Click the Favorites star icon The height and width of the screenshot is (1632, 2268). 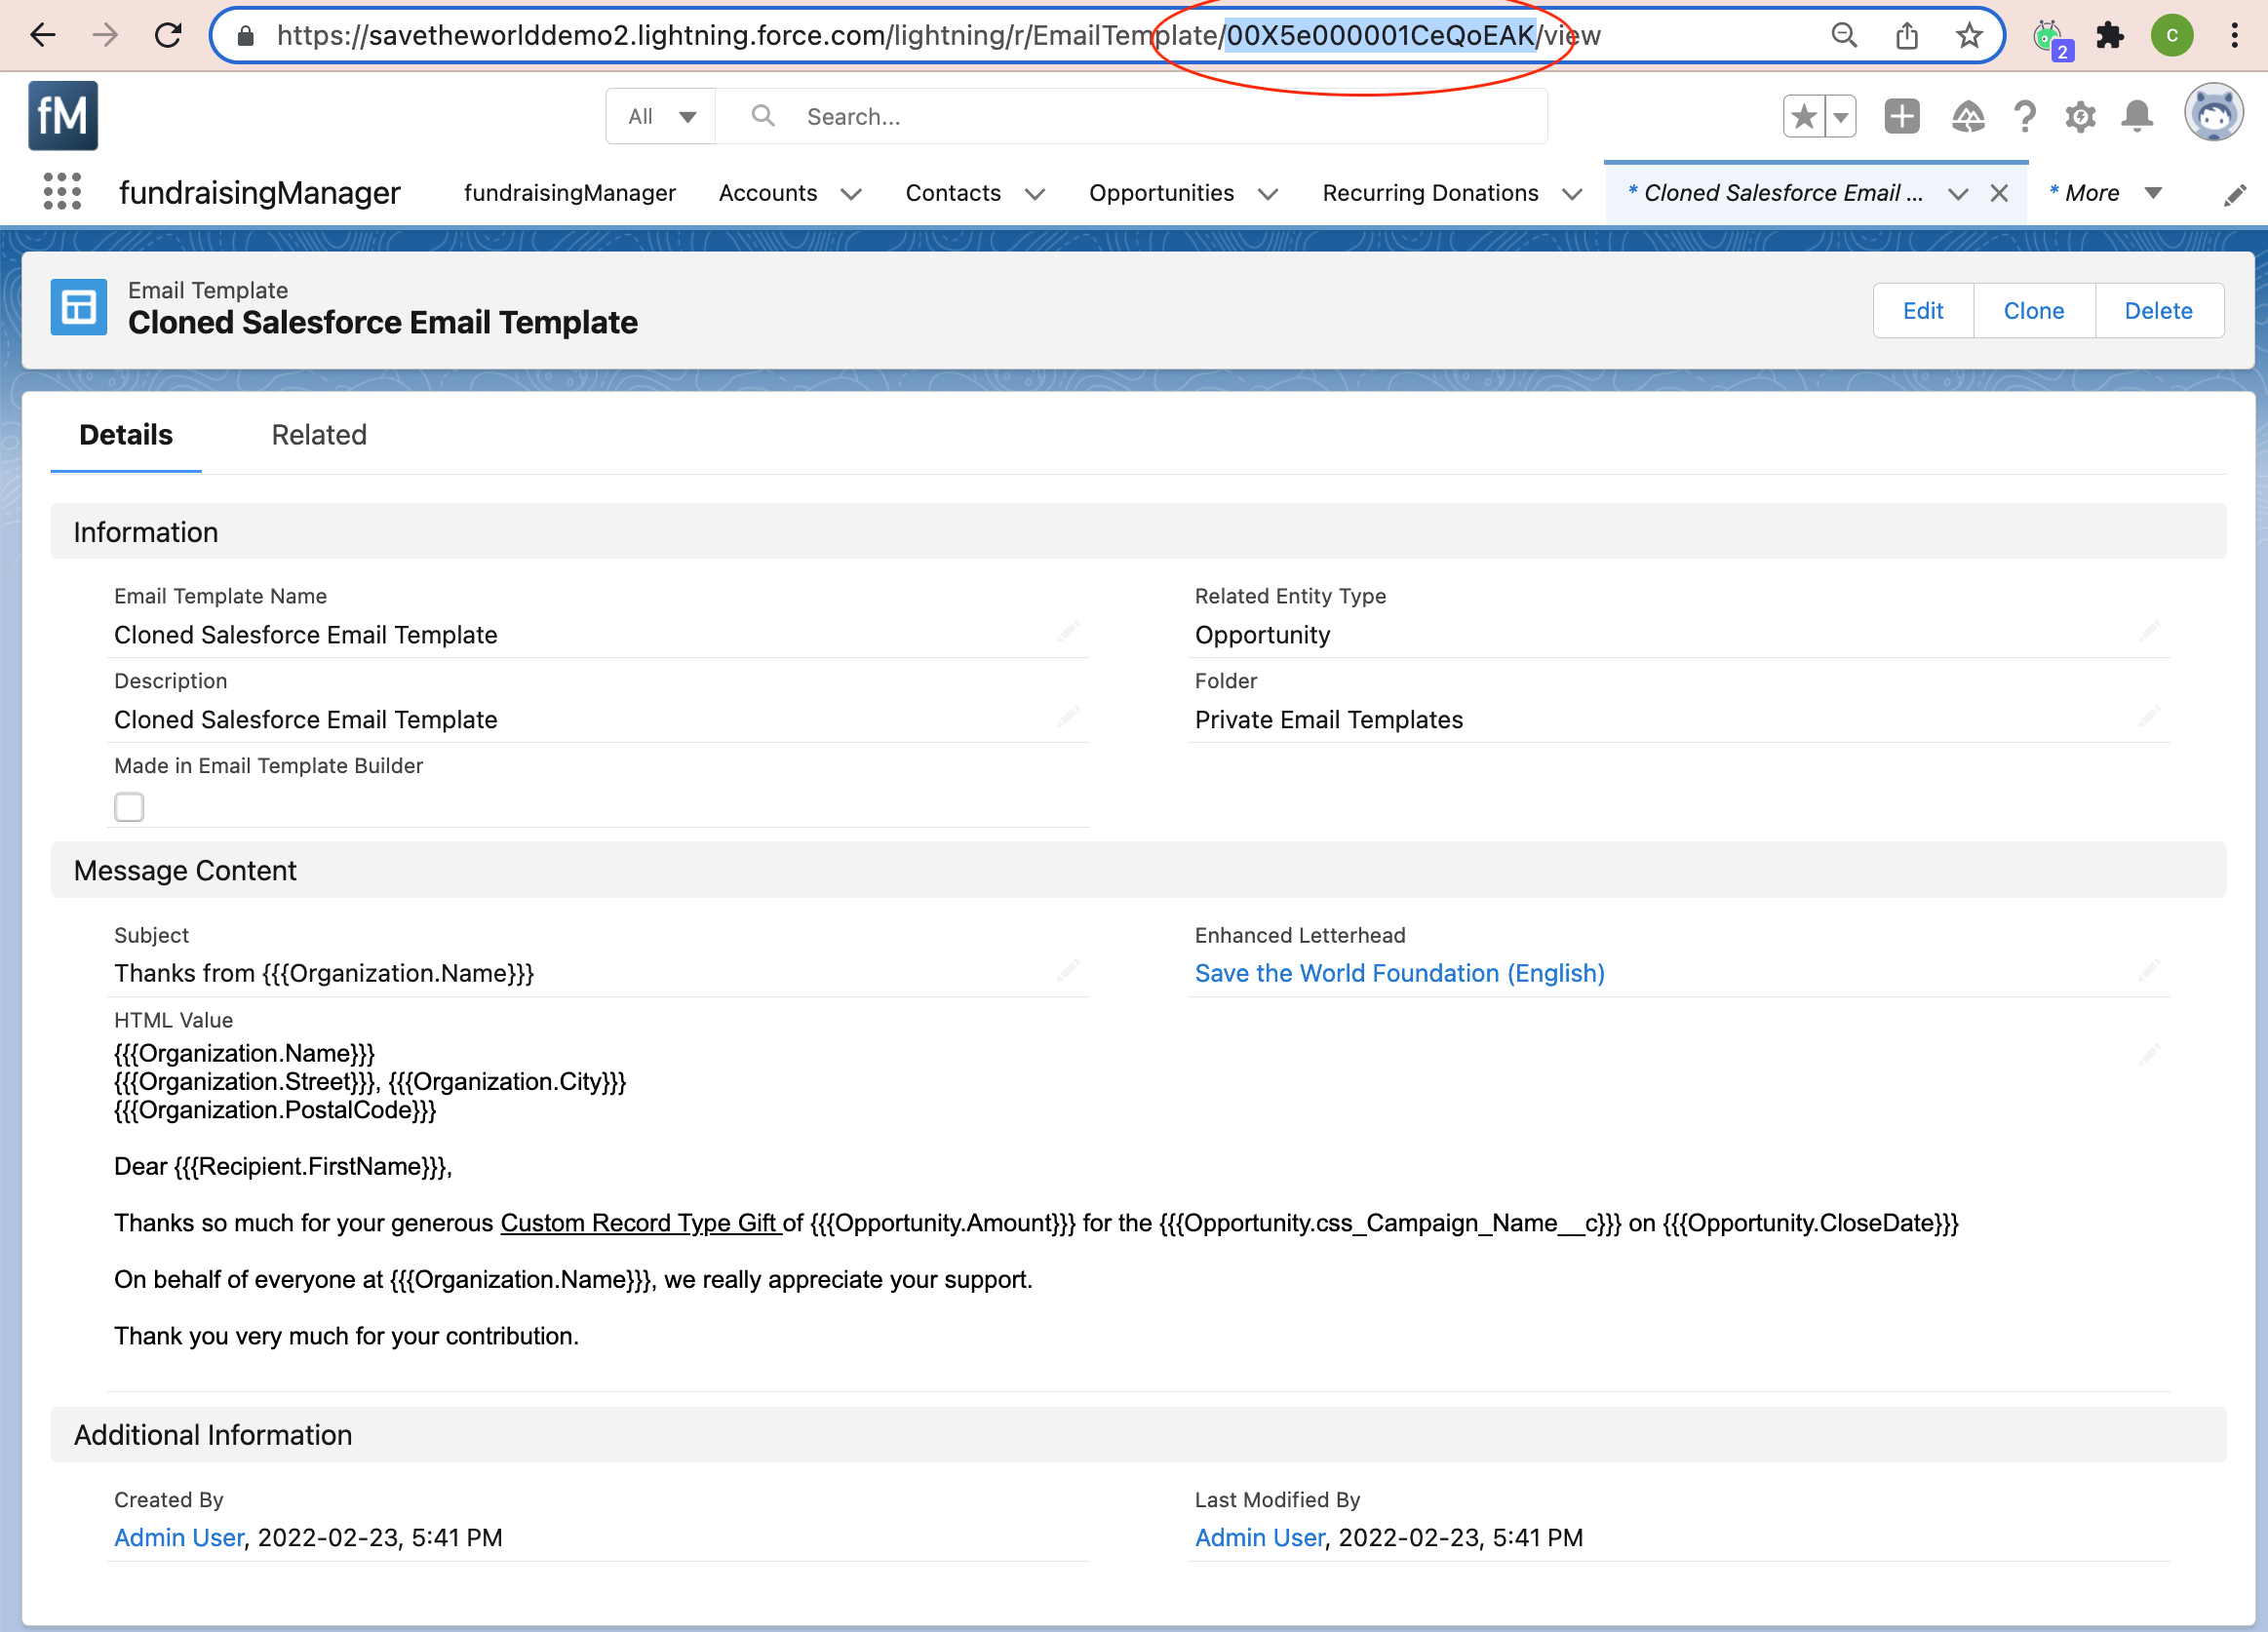(x=1803, y=117)
